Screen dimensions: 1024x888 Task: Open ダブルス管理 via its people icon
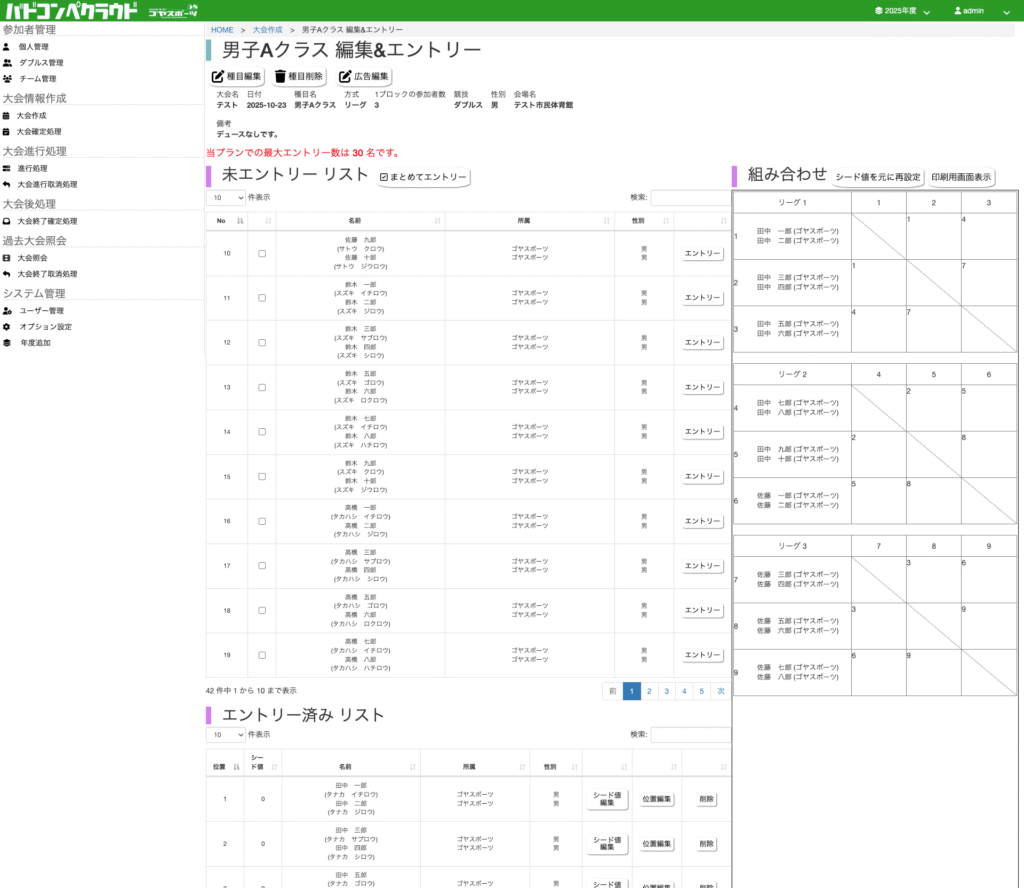(8, 63)
